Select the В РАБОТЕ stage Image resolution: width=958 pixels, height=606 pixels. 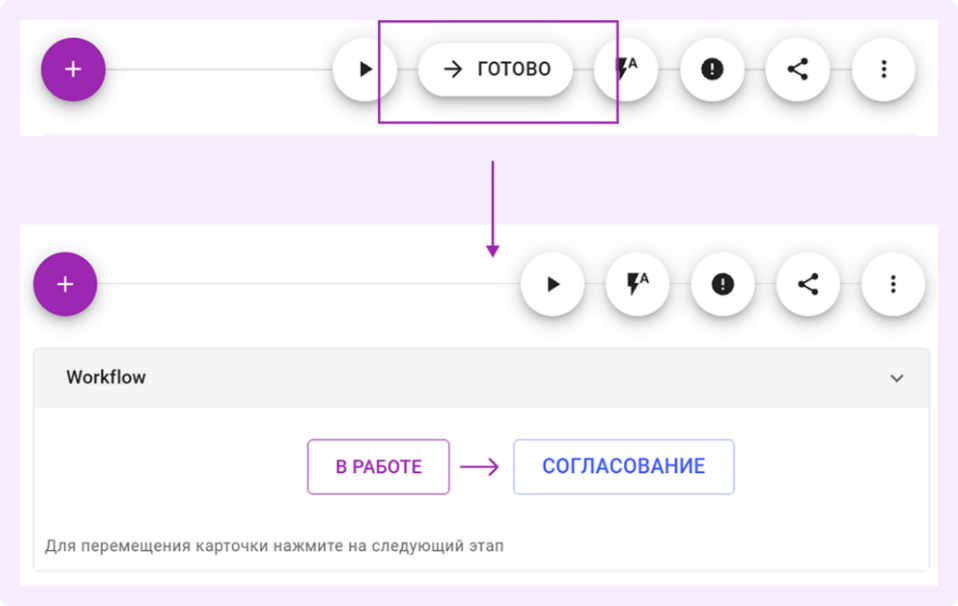point(378,467)
